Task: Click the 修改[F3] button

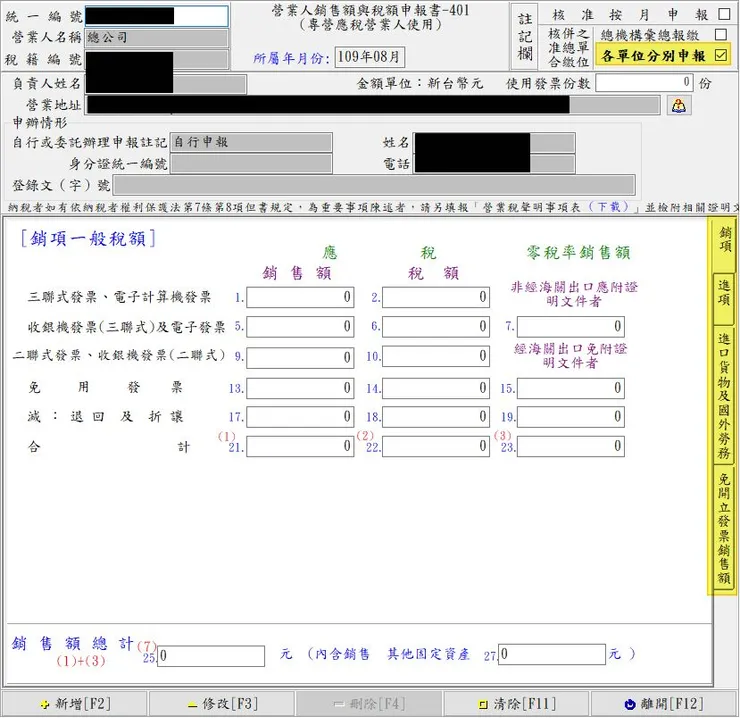Action: point(222,704)
